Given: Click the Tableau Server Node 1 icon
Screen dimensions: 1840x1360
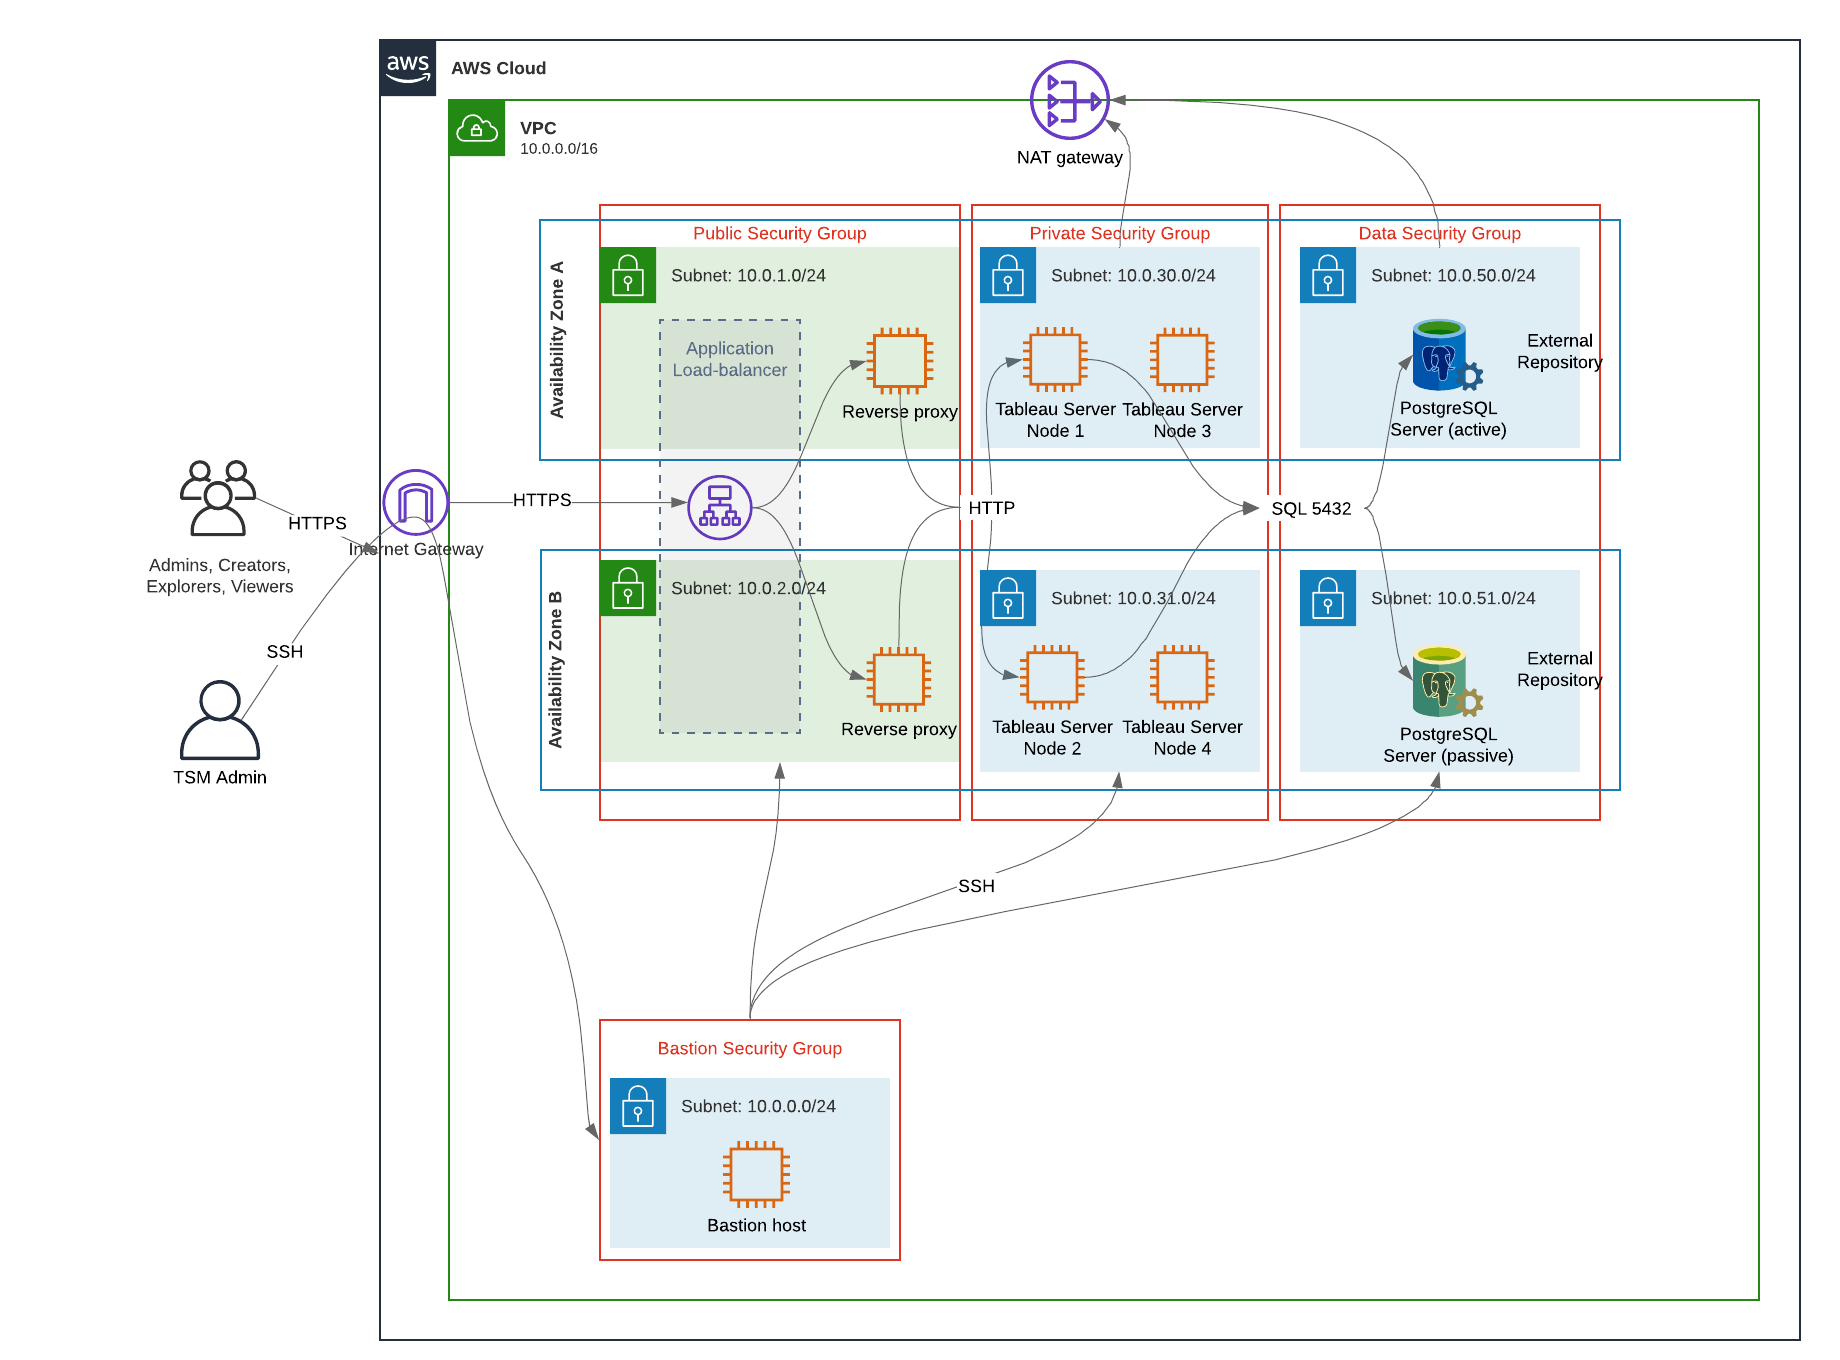Looking at the screenshot, I should click(x=1055, y=360).
